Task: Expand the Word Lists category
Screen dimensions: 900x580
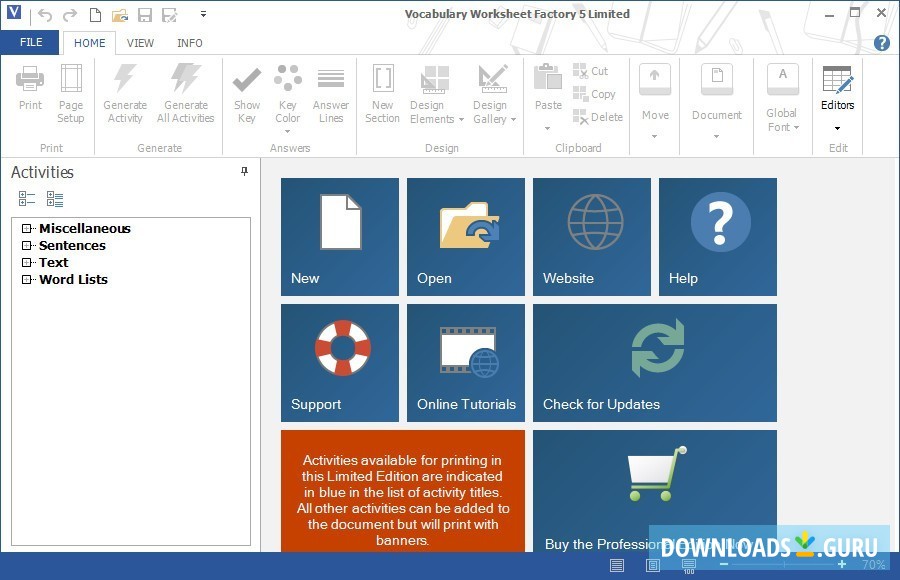Action: (x=26, y=279)
